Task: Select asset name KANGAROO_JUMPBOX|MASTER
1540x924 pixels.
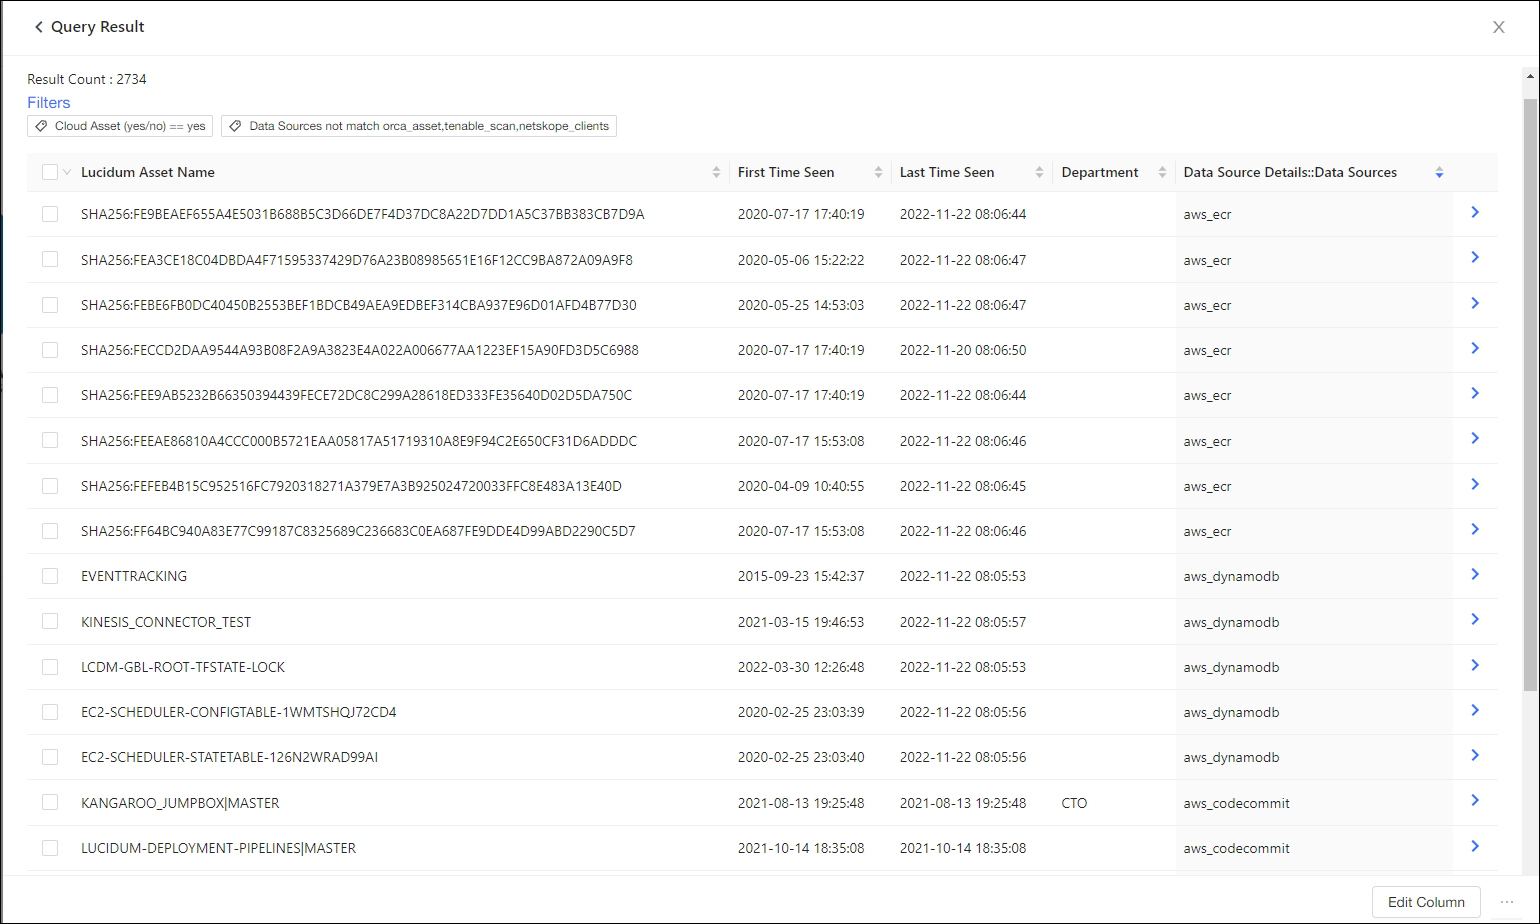Action: click(x=180, y=803)
